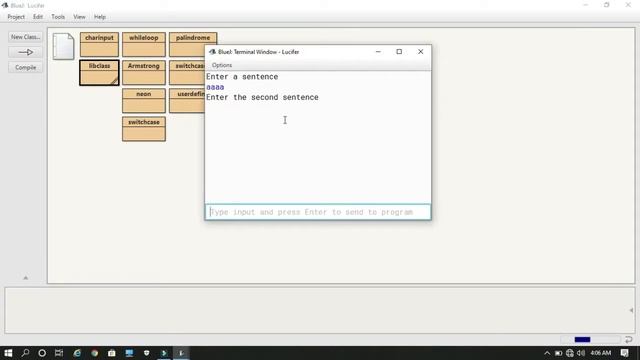Select the whileloop class box
Screen dimensions: 640x360
pyautogui.click(x=144, y=44)
